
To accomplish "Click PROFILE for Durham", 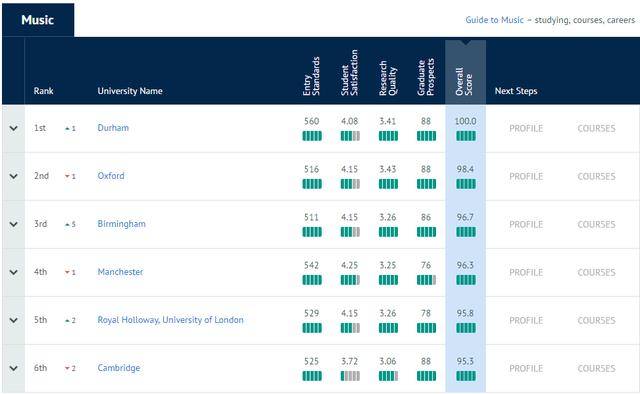I will [x=526, y=129].
